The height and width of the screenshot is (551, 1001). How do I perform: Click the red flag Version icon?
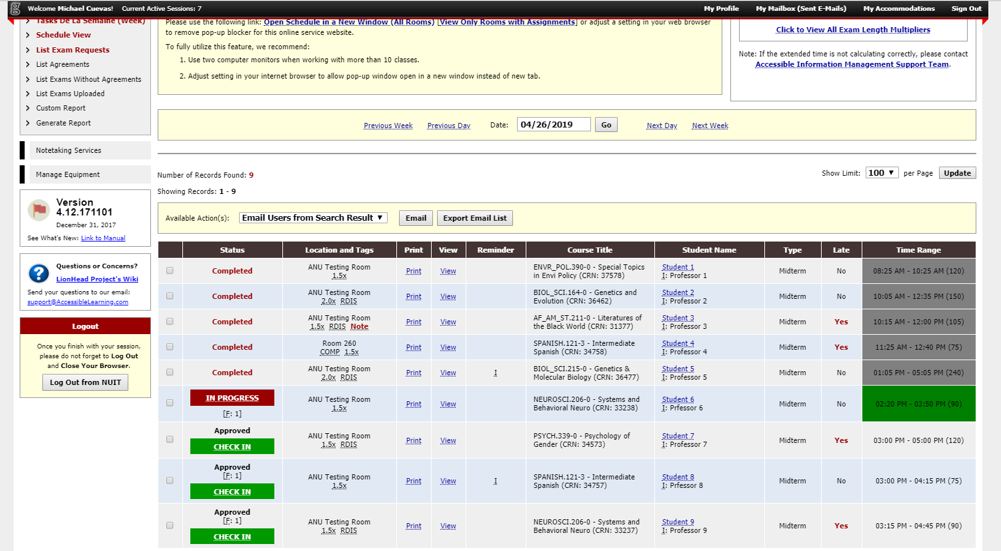coord(38,210)
